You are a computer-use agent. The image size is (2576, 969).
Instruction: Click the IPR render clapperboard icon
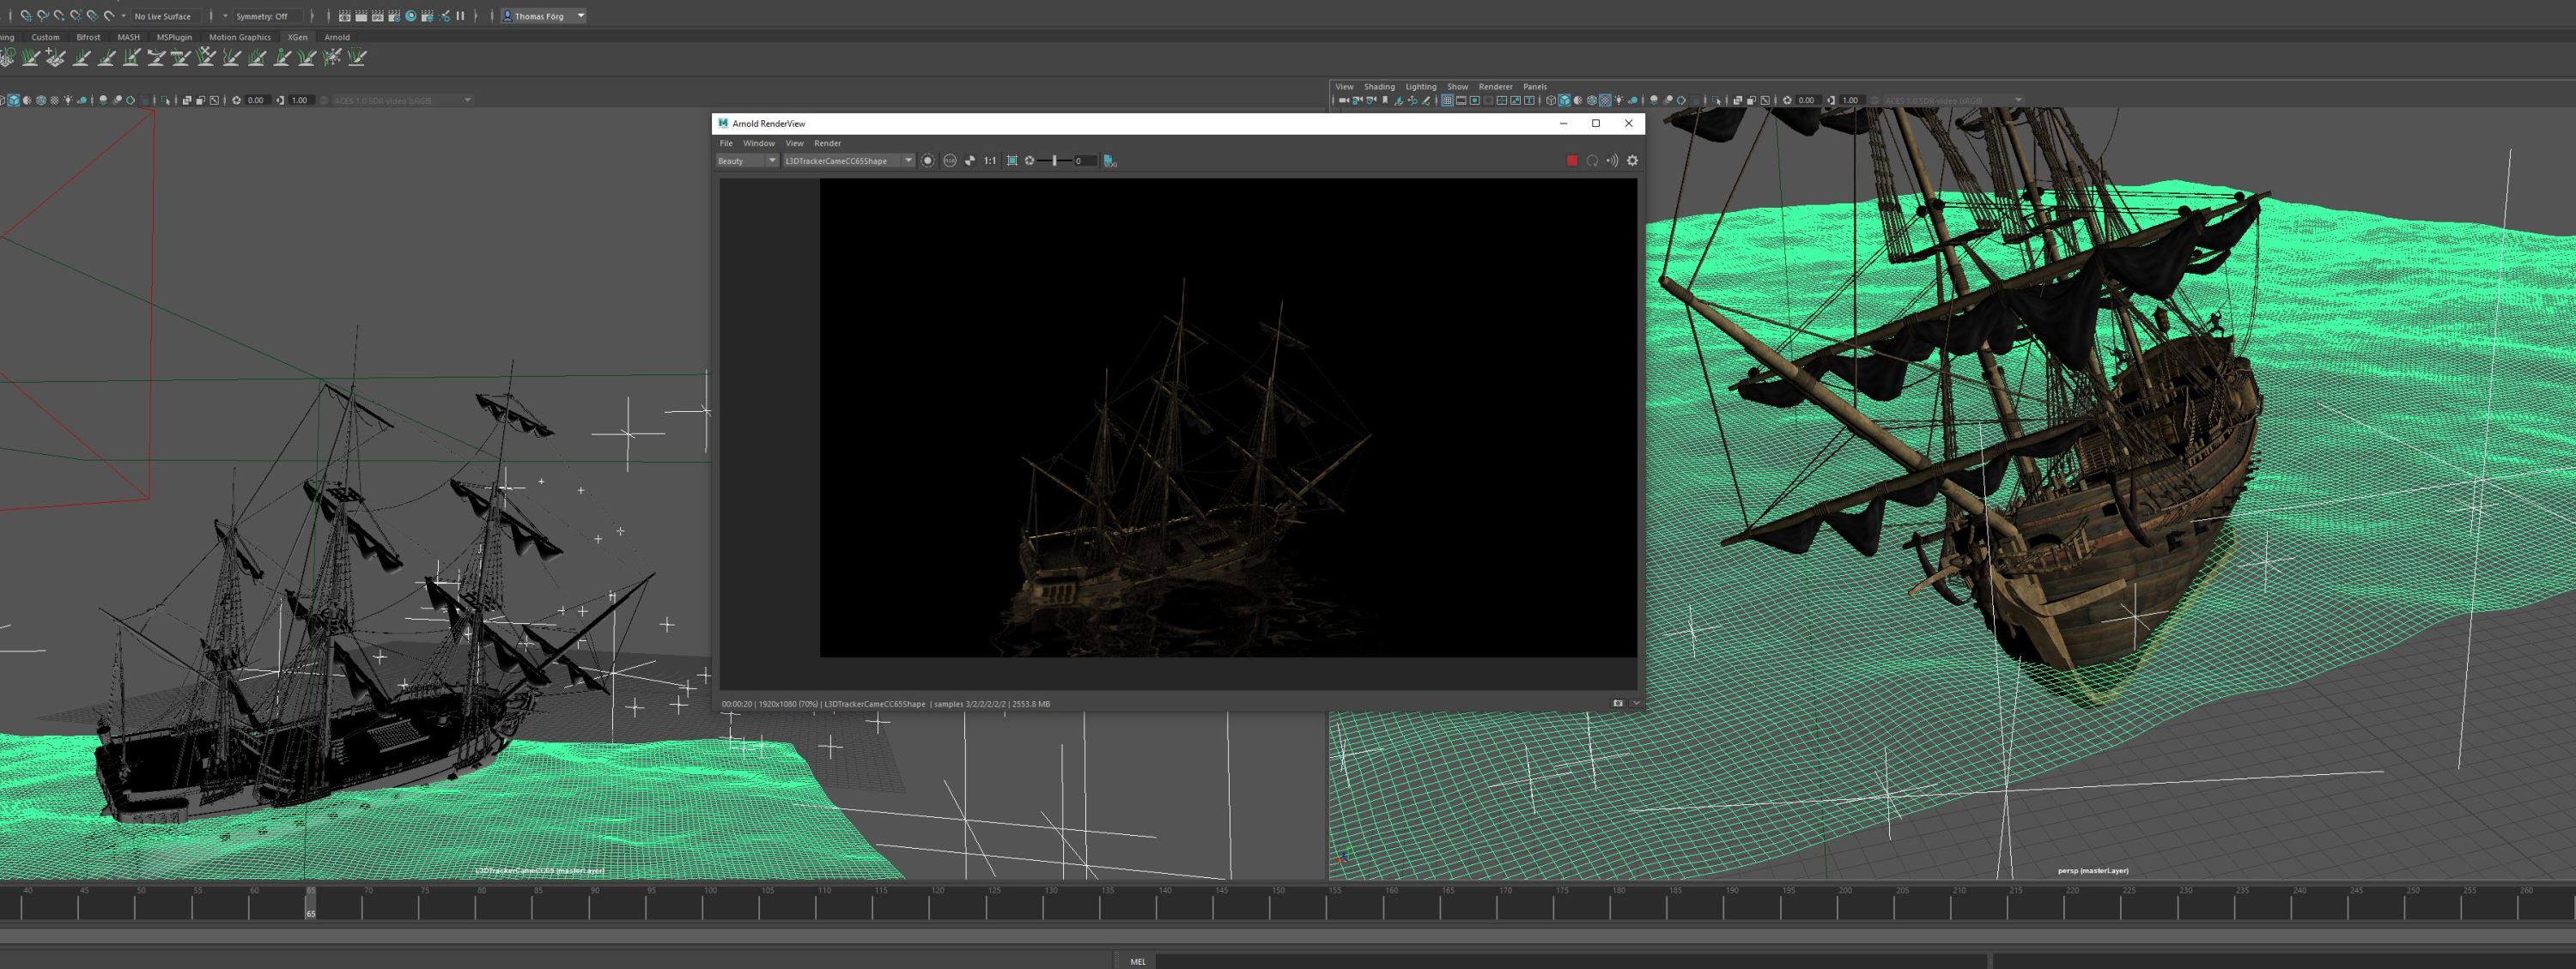[x=378, y=16]
